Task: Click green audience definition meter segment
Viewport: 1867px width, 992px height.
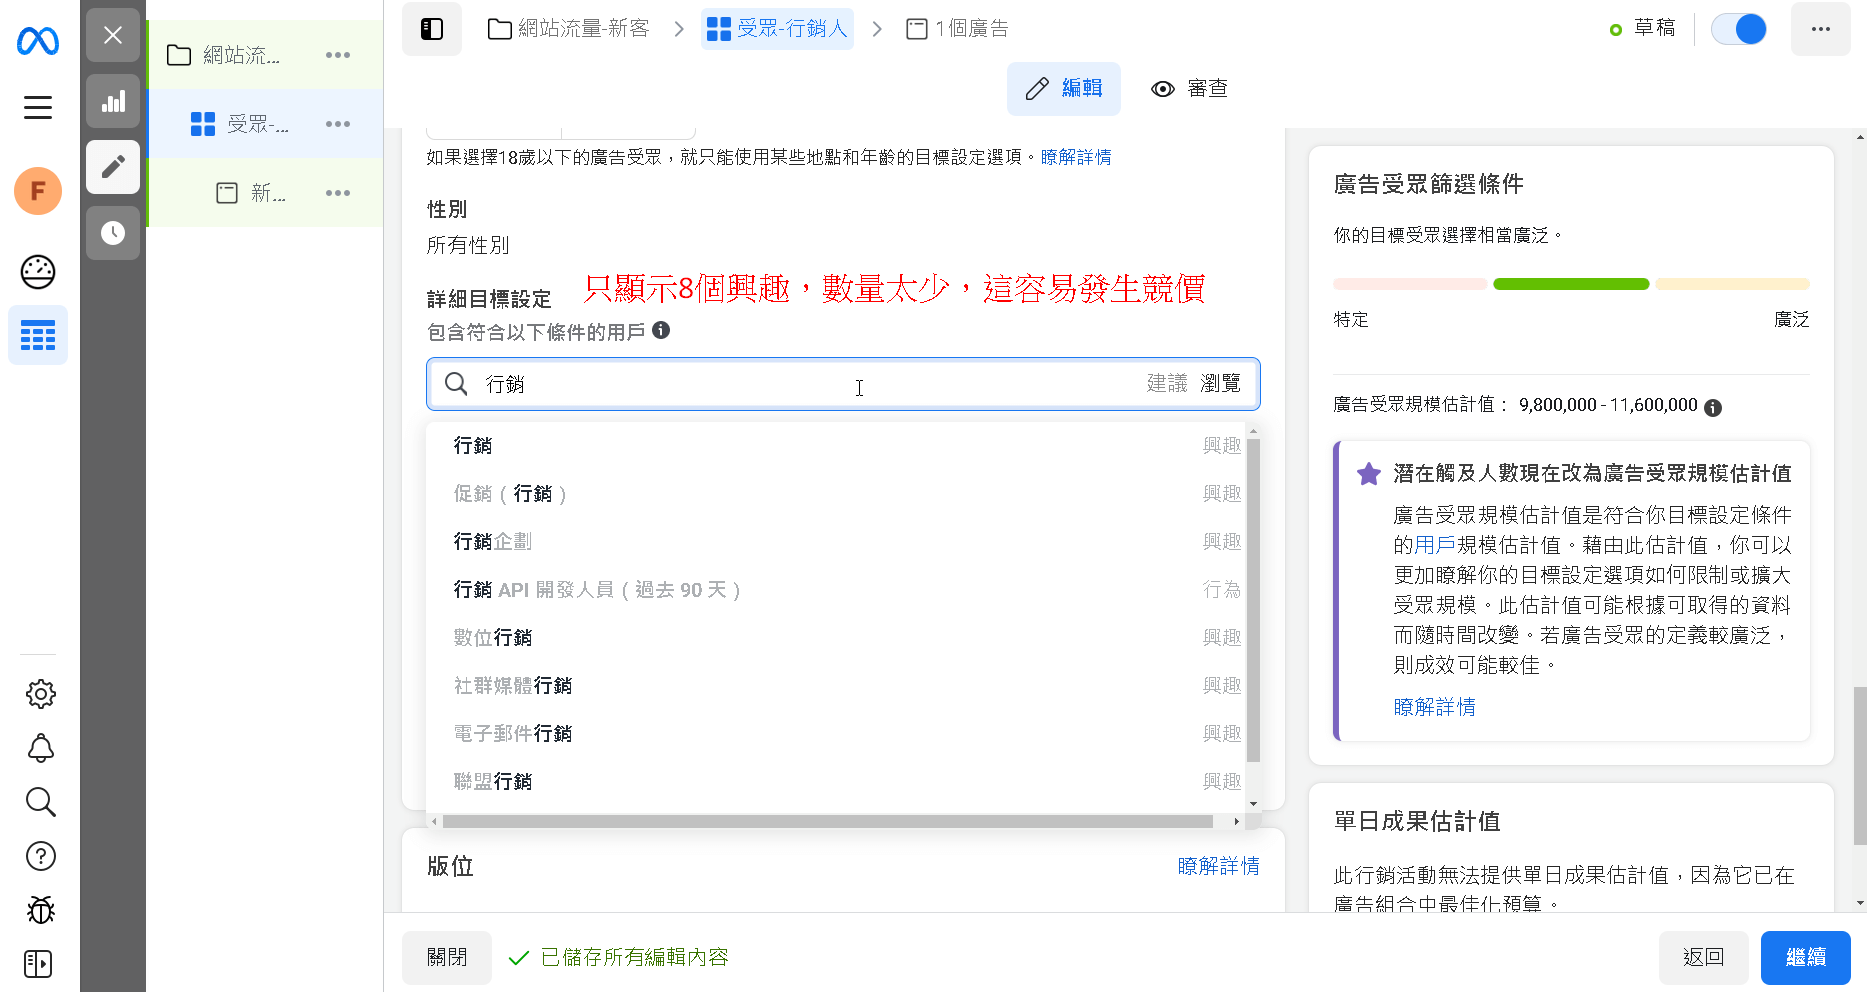Action: (1571, 284)
